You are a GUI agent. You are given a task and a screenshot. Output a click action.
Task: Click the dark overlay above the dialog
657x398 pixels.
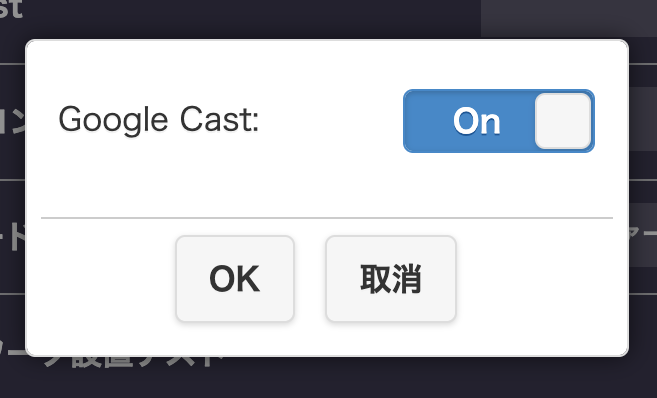click(x=251, y=19)
